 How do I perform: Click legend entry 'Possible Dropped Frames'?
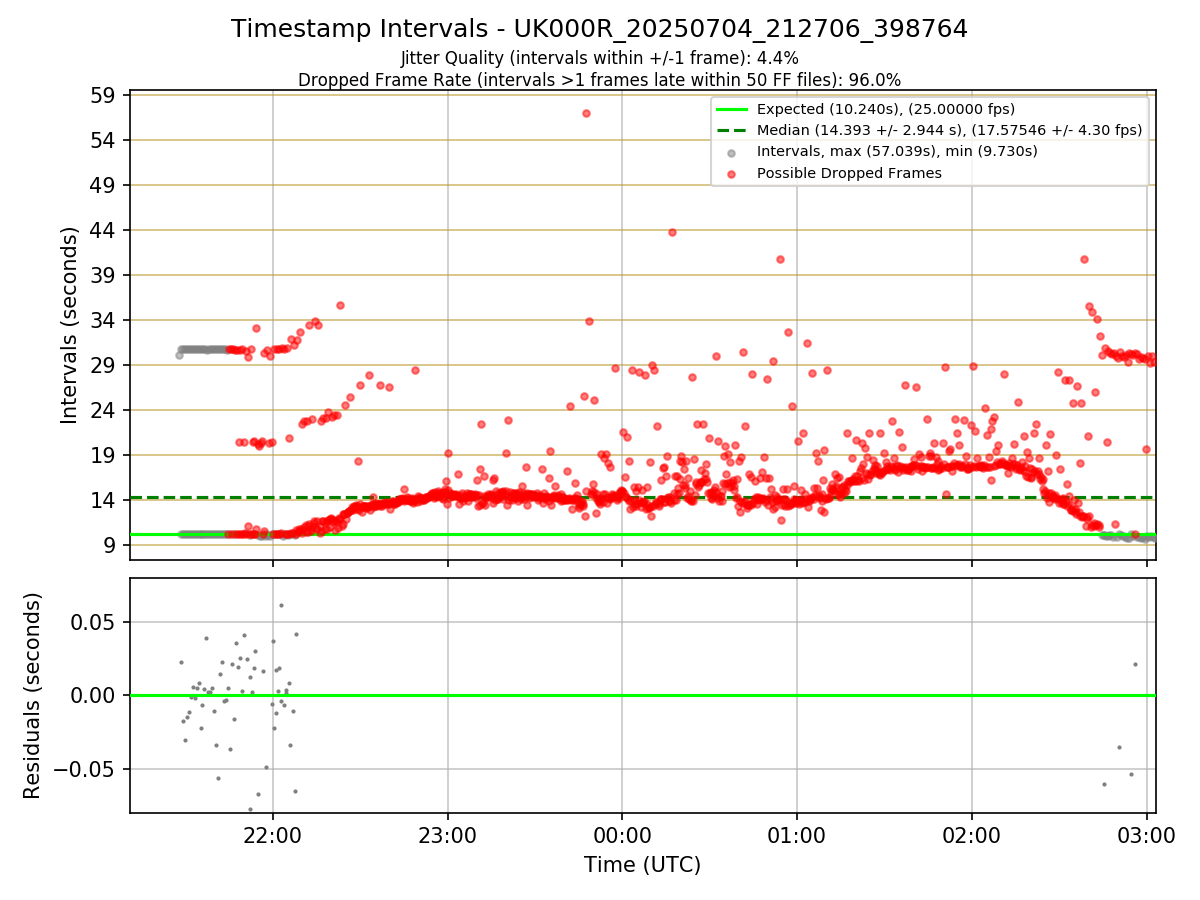point(849,173)
